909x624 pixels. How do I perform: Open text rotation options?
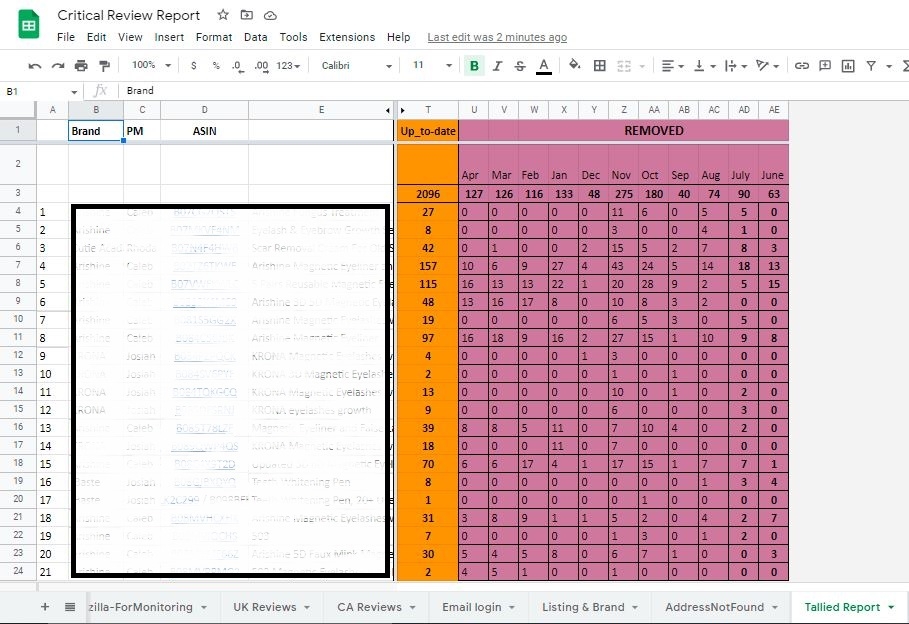[x=767, y=66]
